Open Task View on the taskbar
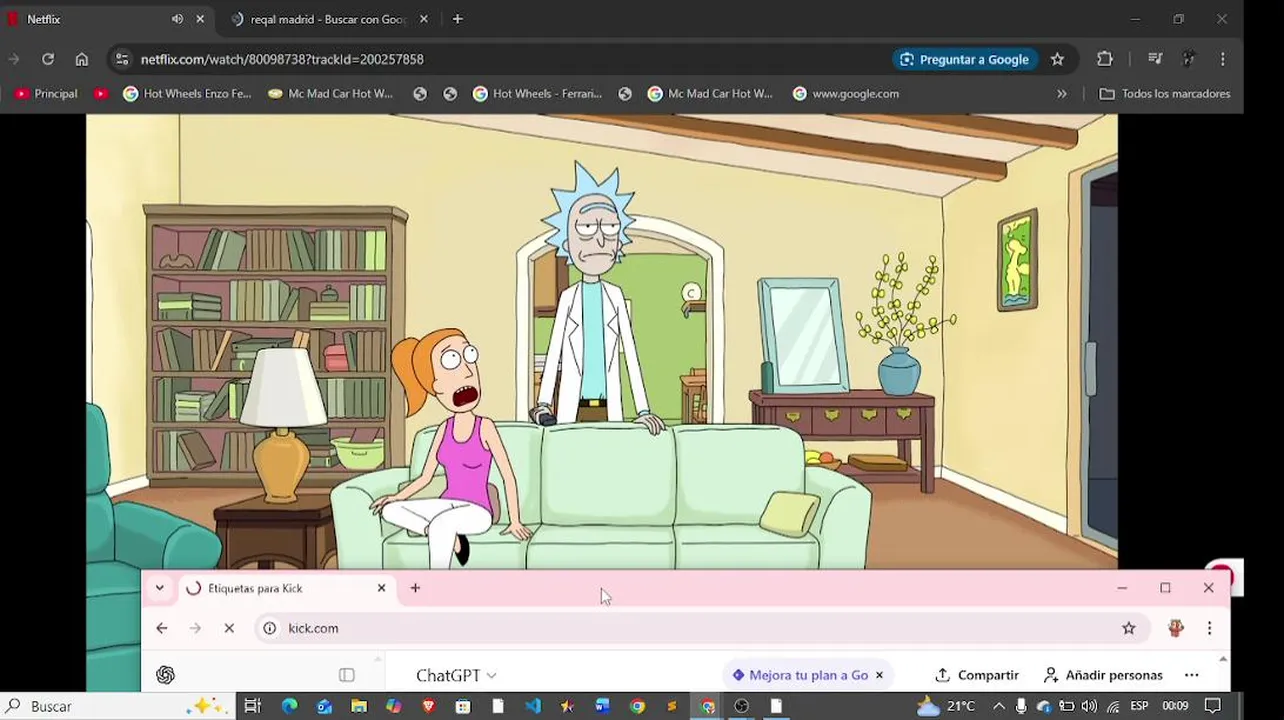 [253, 706]
